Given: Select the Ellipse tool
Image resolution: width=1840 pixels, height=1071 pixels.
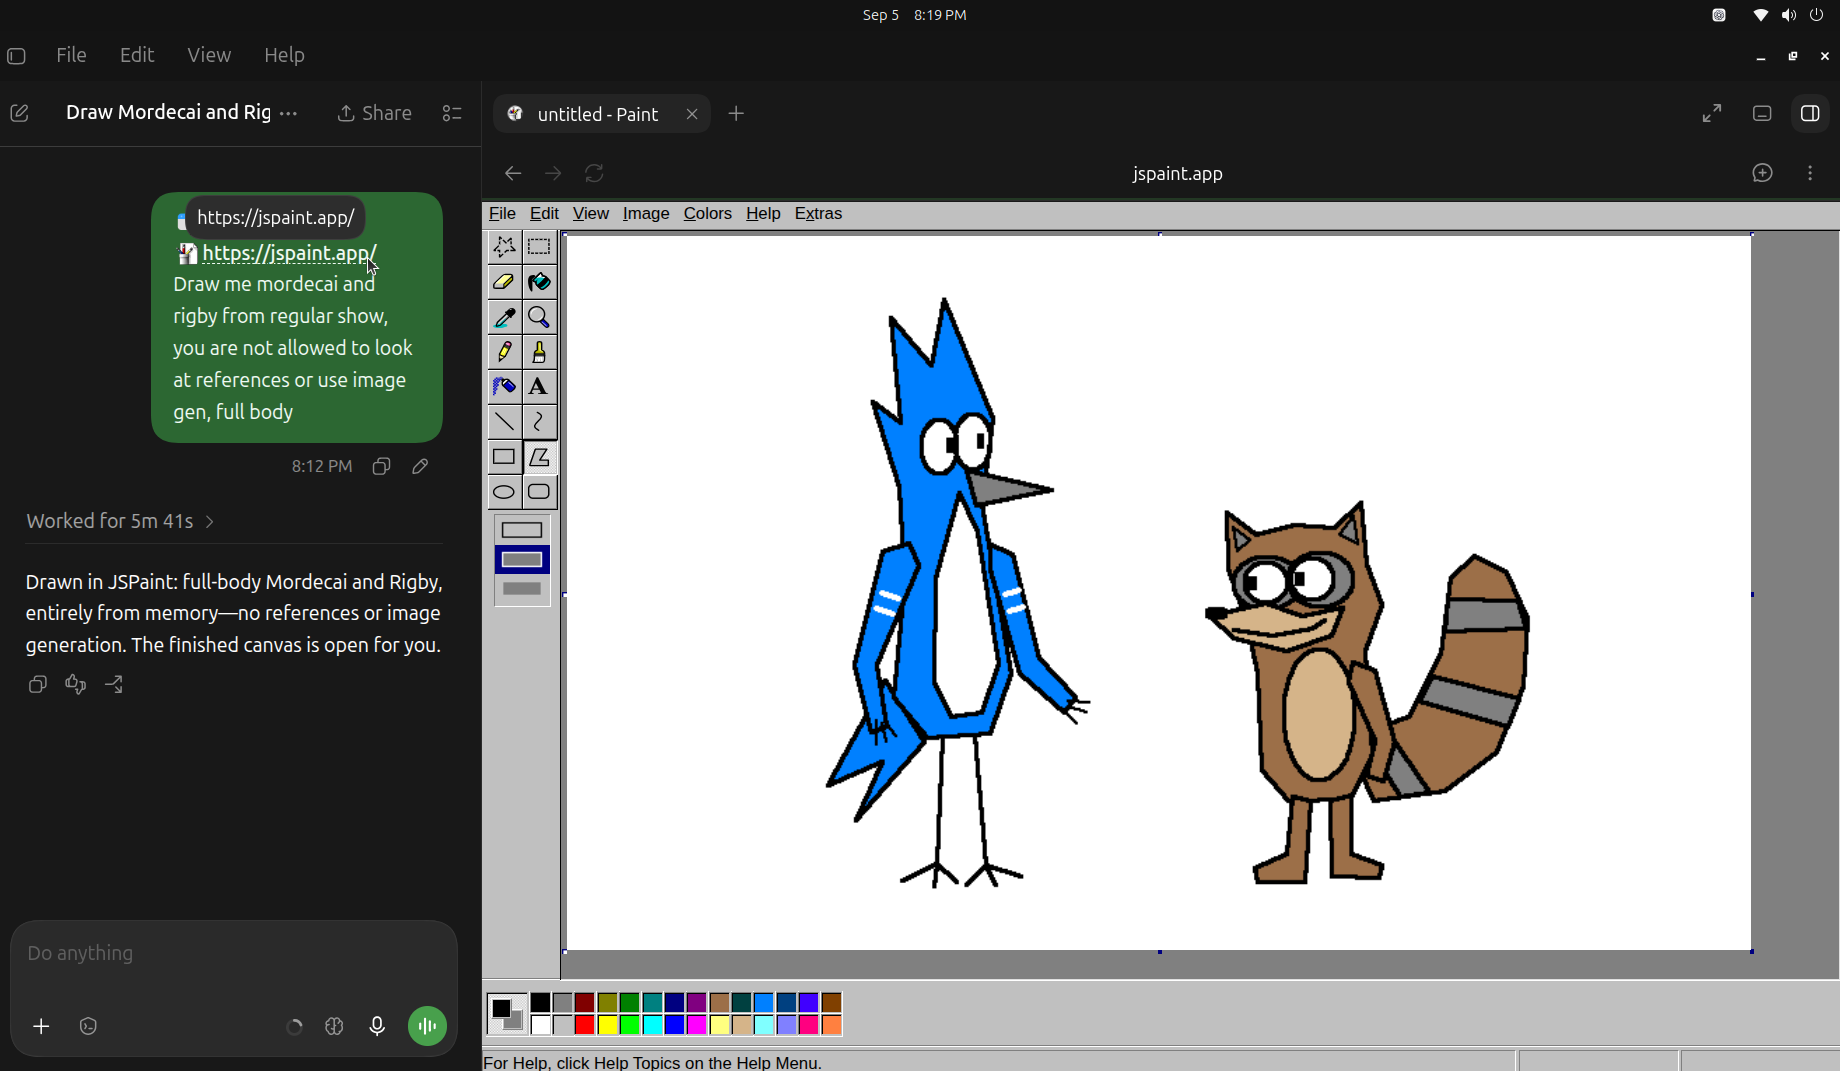Looking at the screenshot, I should pos(504,492).
